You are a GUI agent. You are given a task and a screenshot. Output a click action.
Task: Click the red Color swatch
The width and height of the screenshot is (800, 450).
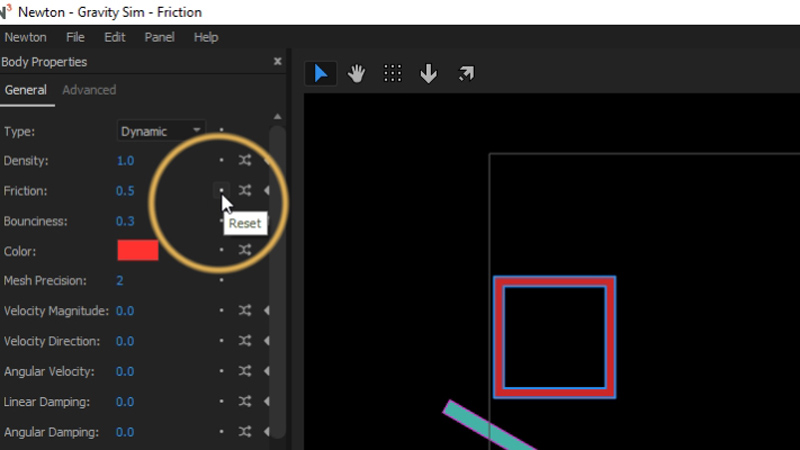click(x=138, y=250)
